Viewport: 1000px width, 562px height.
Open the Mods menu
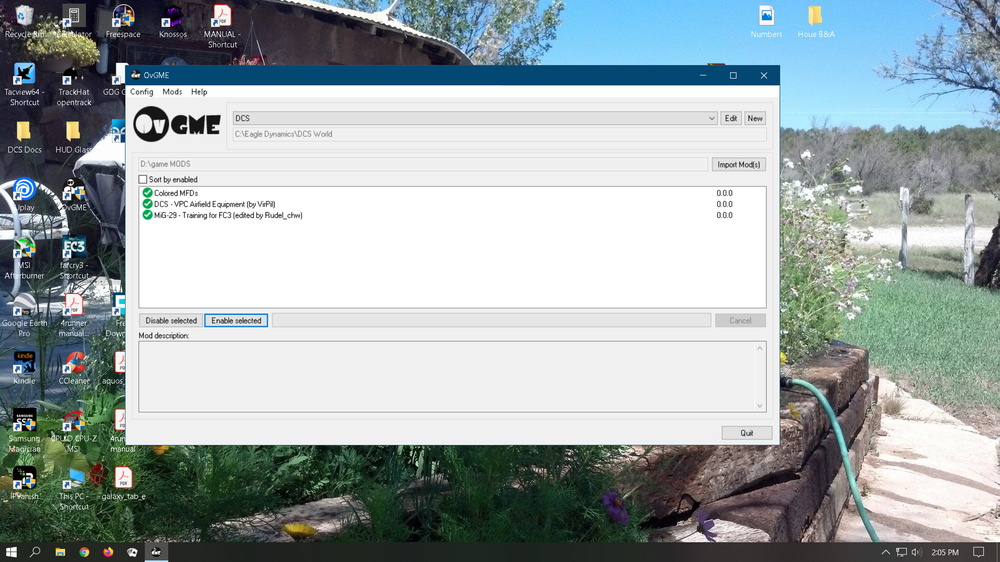coord(172,92)
